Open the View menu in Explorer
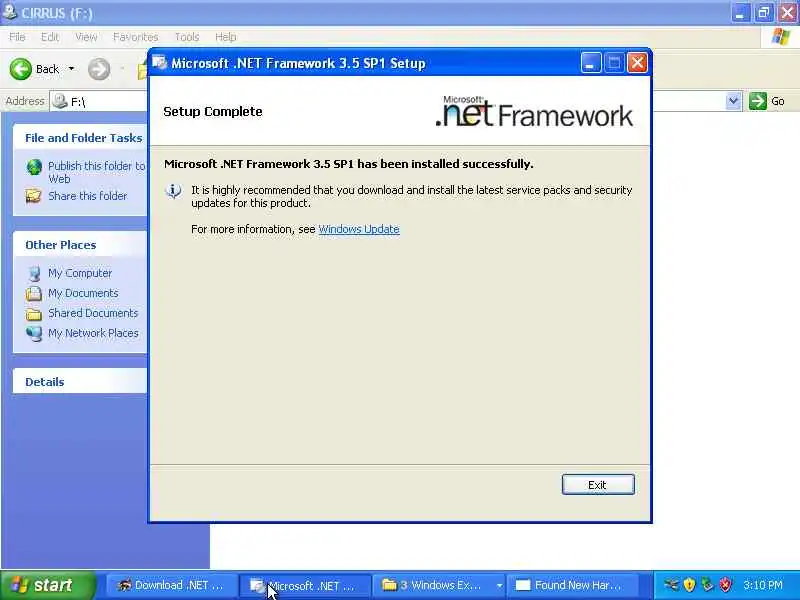The width and height of the screenshot is (800, 600). 86,37
